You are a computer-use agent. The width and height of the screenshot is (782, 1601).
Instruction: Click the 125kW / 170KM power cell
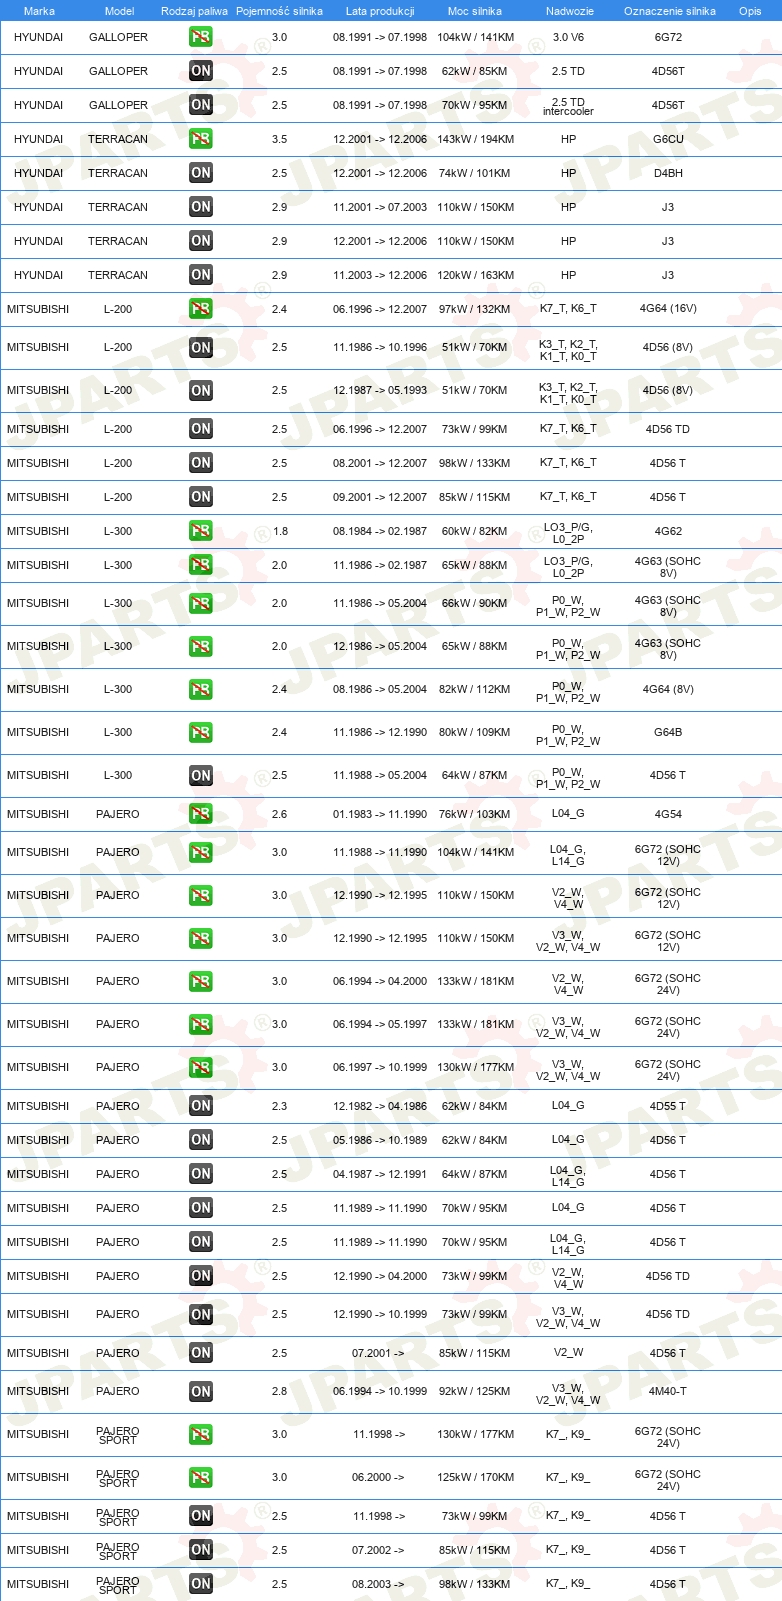pos(475,1478)
